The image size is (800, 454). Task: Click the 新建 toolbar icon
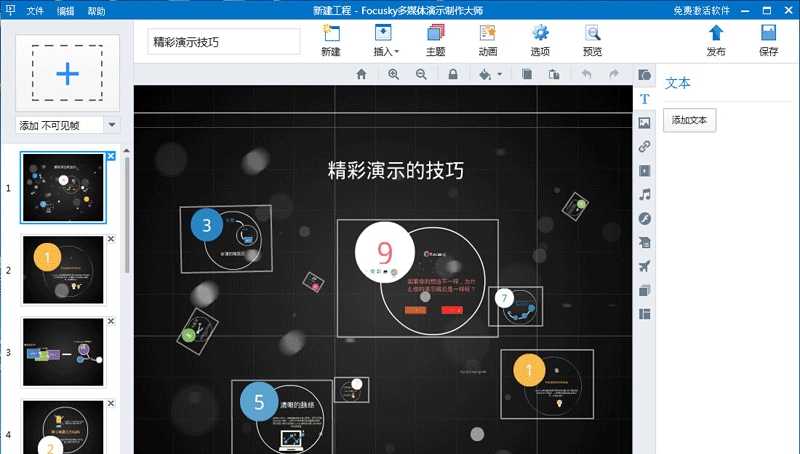(x=331, y=40)
